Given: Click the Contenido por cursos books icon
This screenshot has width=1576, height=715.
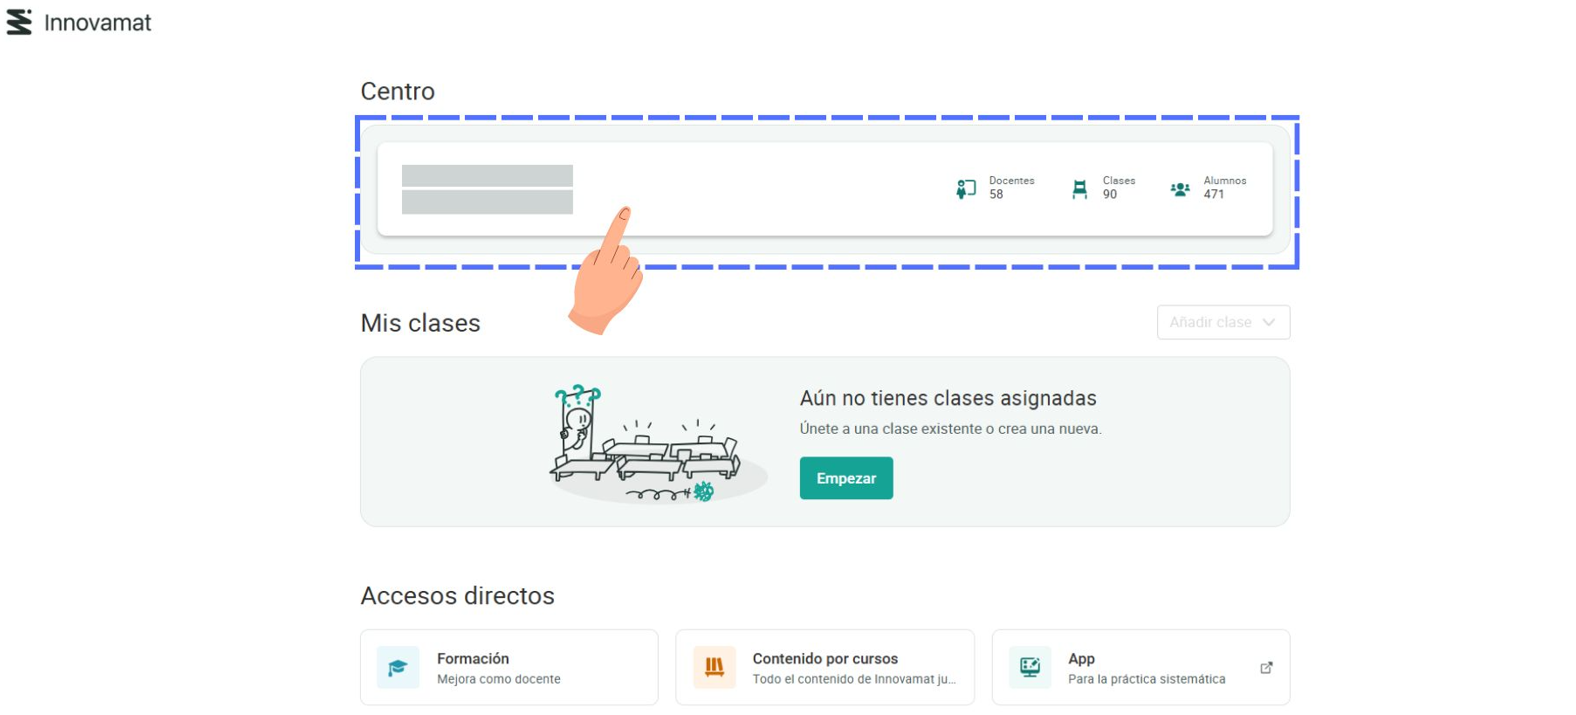Looking at the screenshot, I should (714, 668).
